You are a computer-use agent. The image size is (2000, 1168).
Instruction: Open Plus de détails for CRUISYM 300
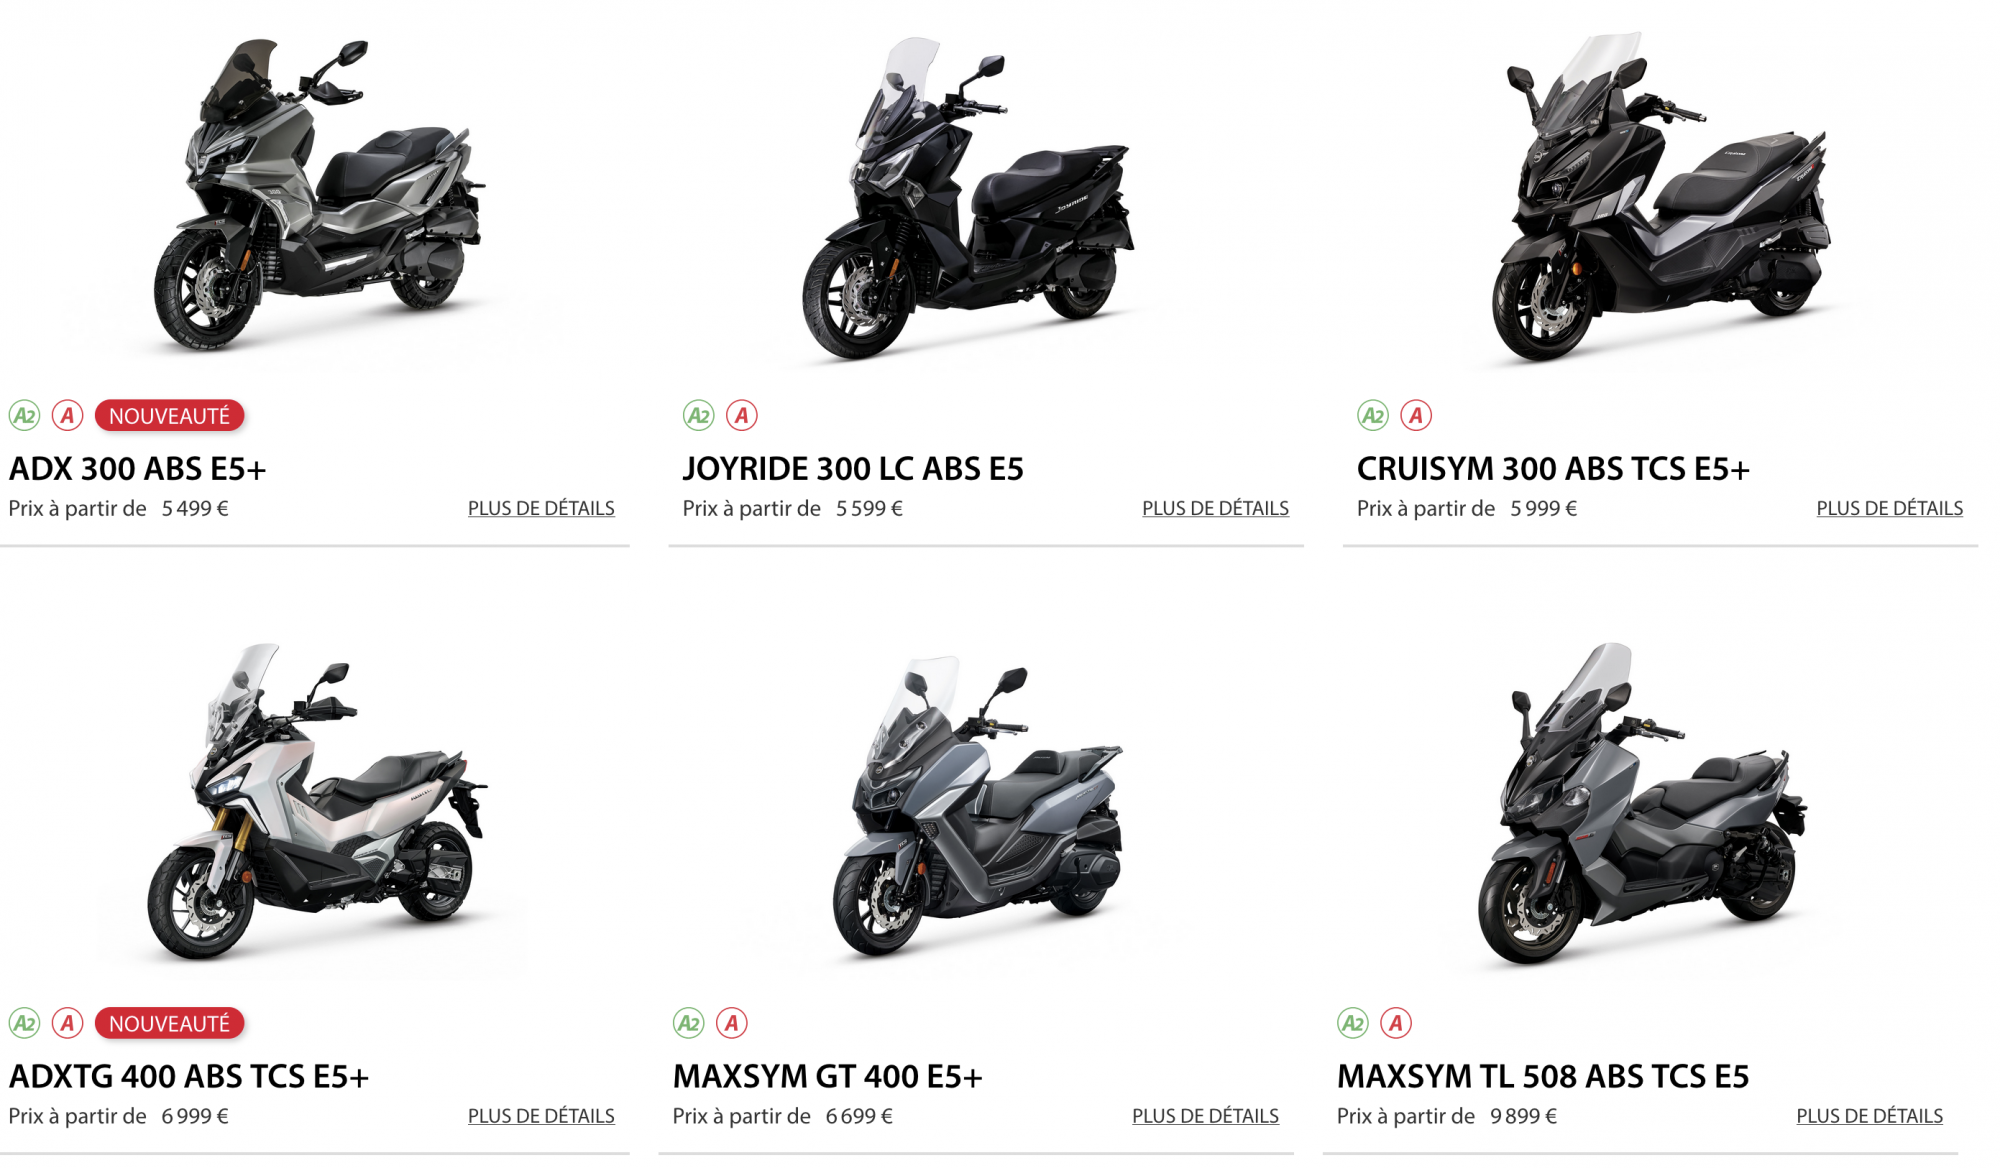(x=1889, y=508)
